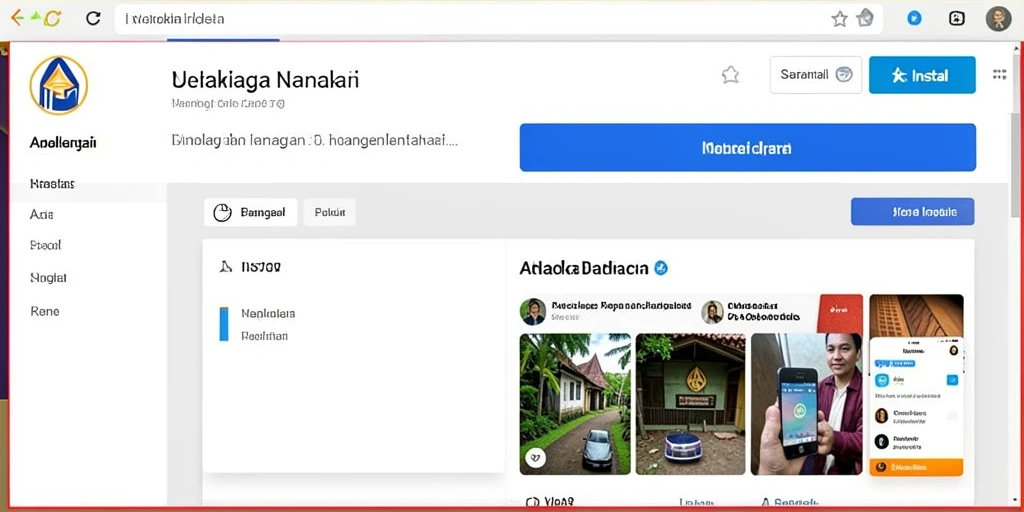Viewport: 1024px width, 512px height.
Task: Select Sioglal in the left sidebar
Action: (x=48, y=278)
